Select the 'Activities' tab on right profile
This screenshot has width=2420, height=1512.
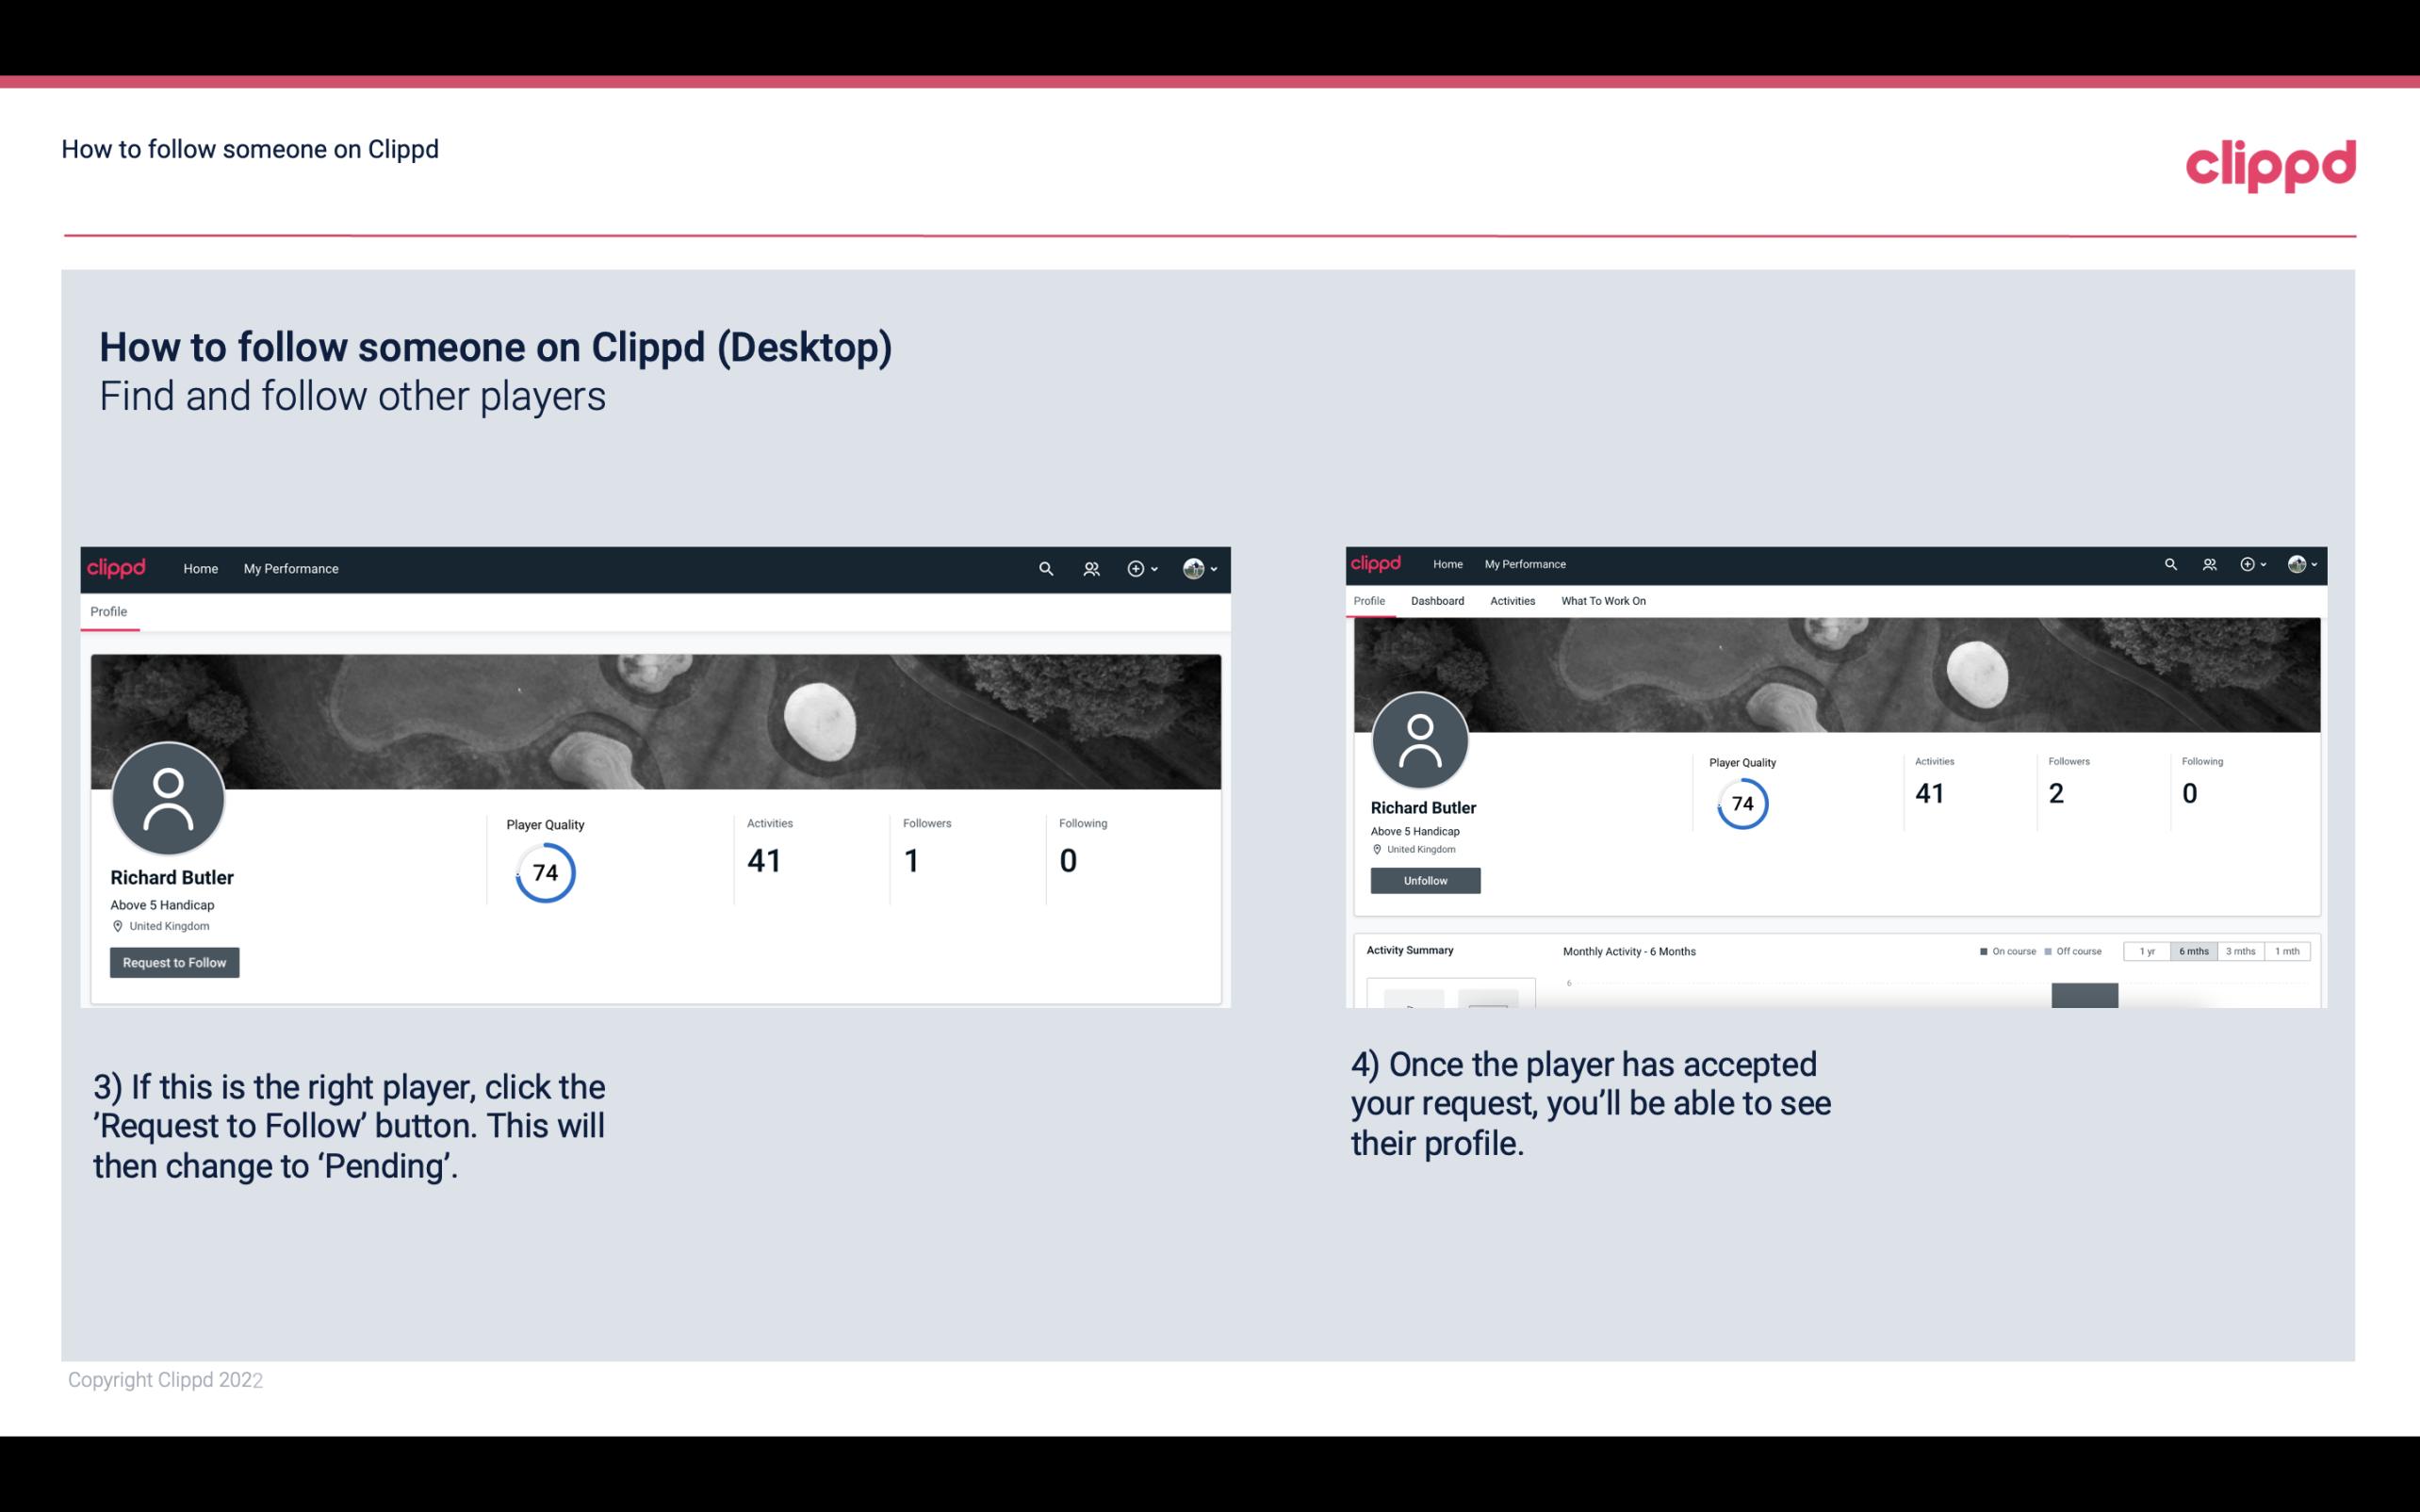[1511, 601]
